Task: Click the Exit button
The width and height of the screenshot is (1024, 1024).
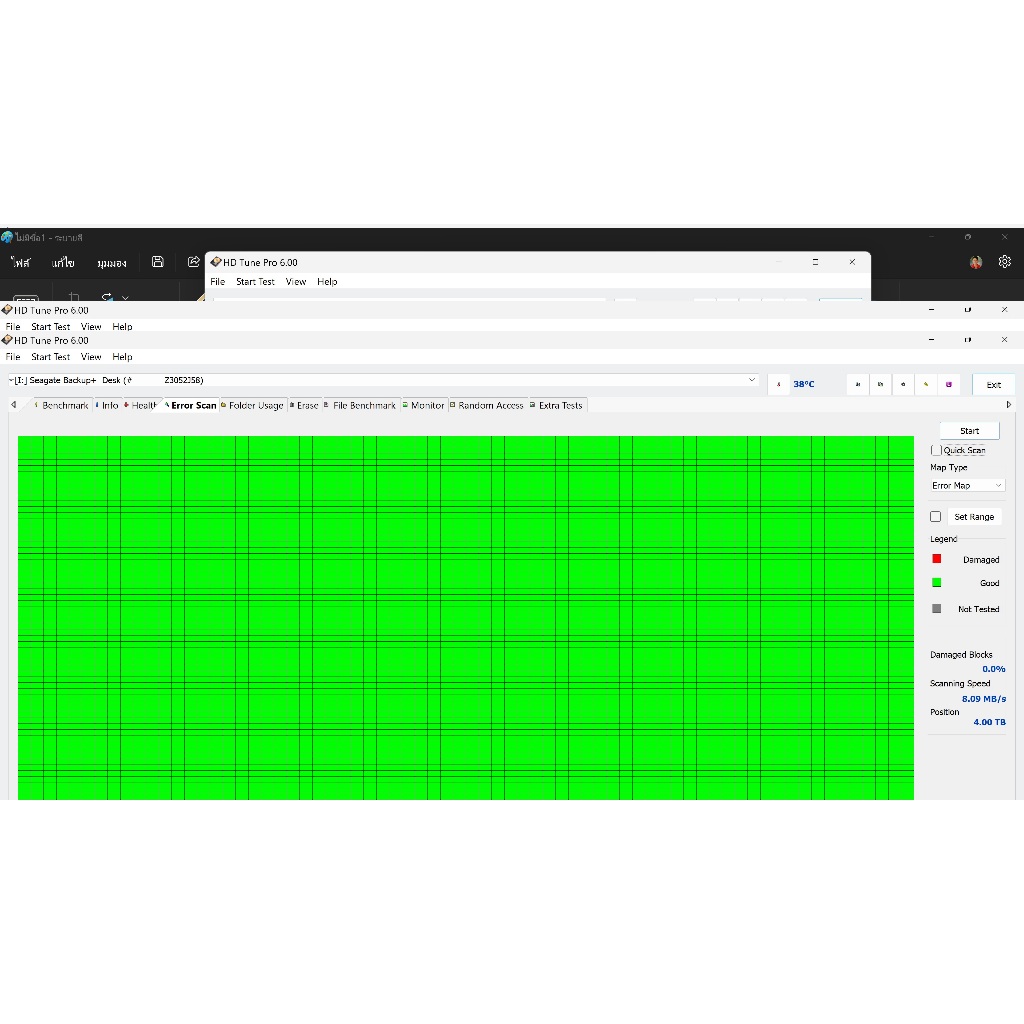Action: [x=993, y=384]
